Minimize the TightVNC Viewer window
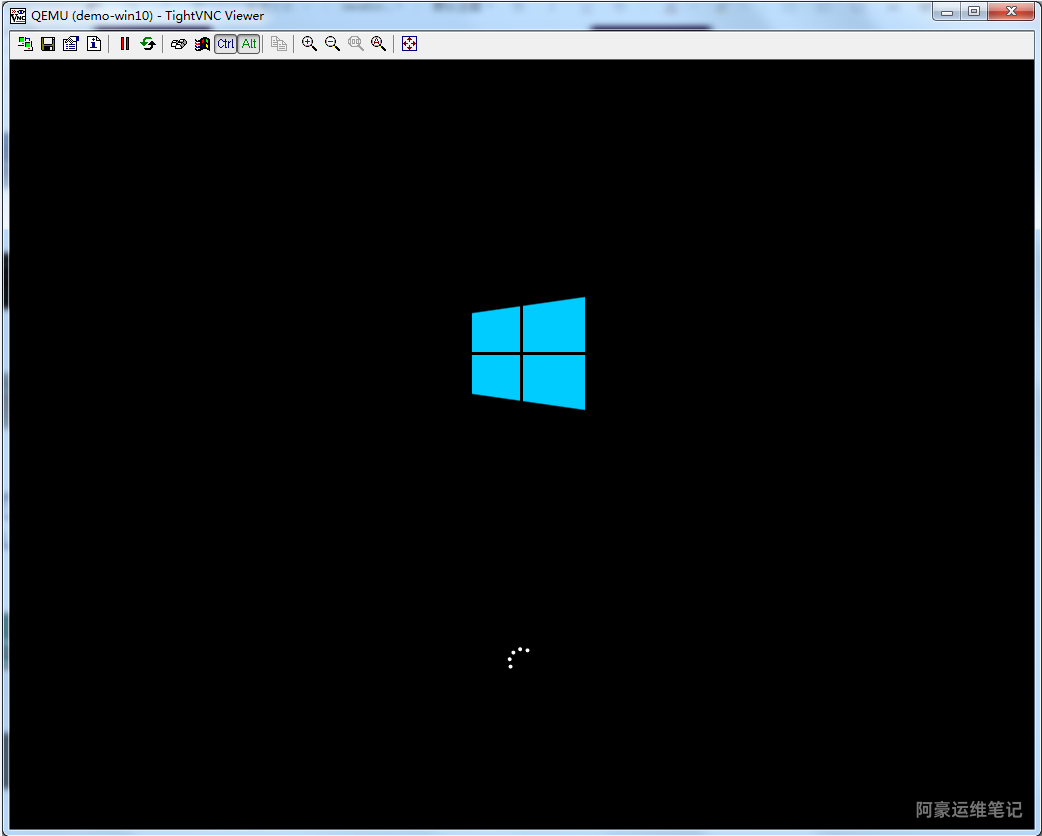Viewport: 1042px width, 836px height. pos(947,12)
